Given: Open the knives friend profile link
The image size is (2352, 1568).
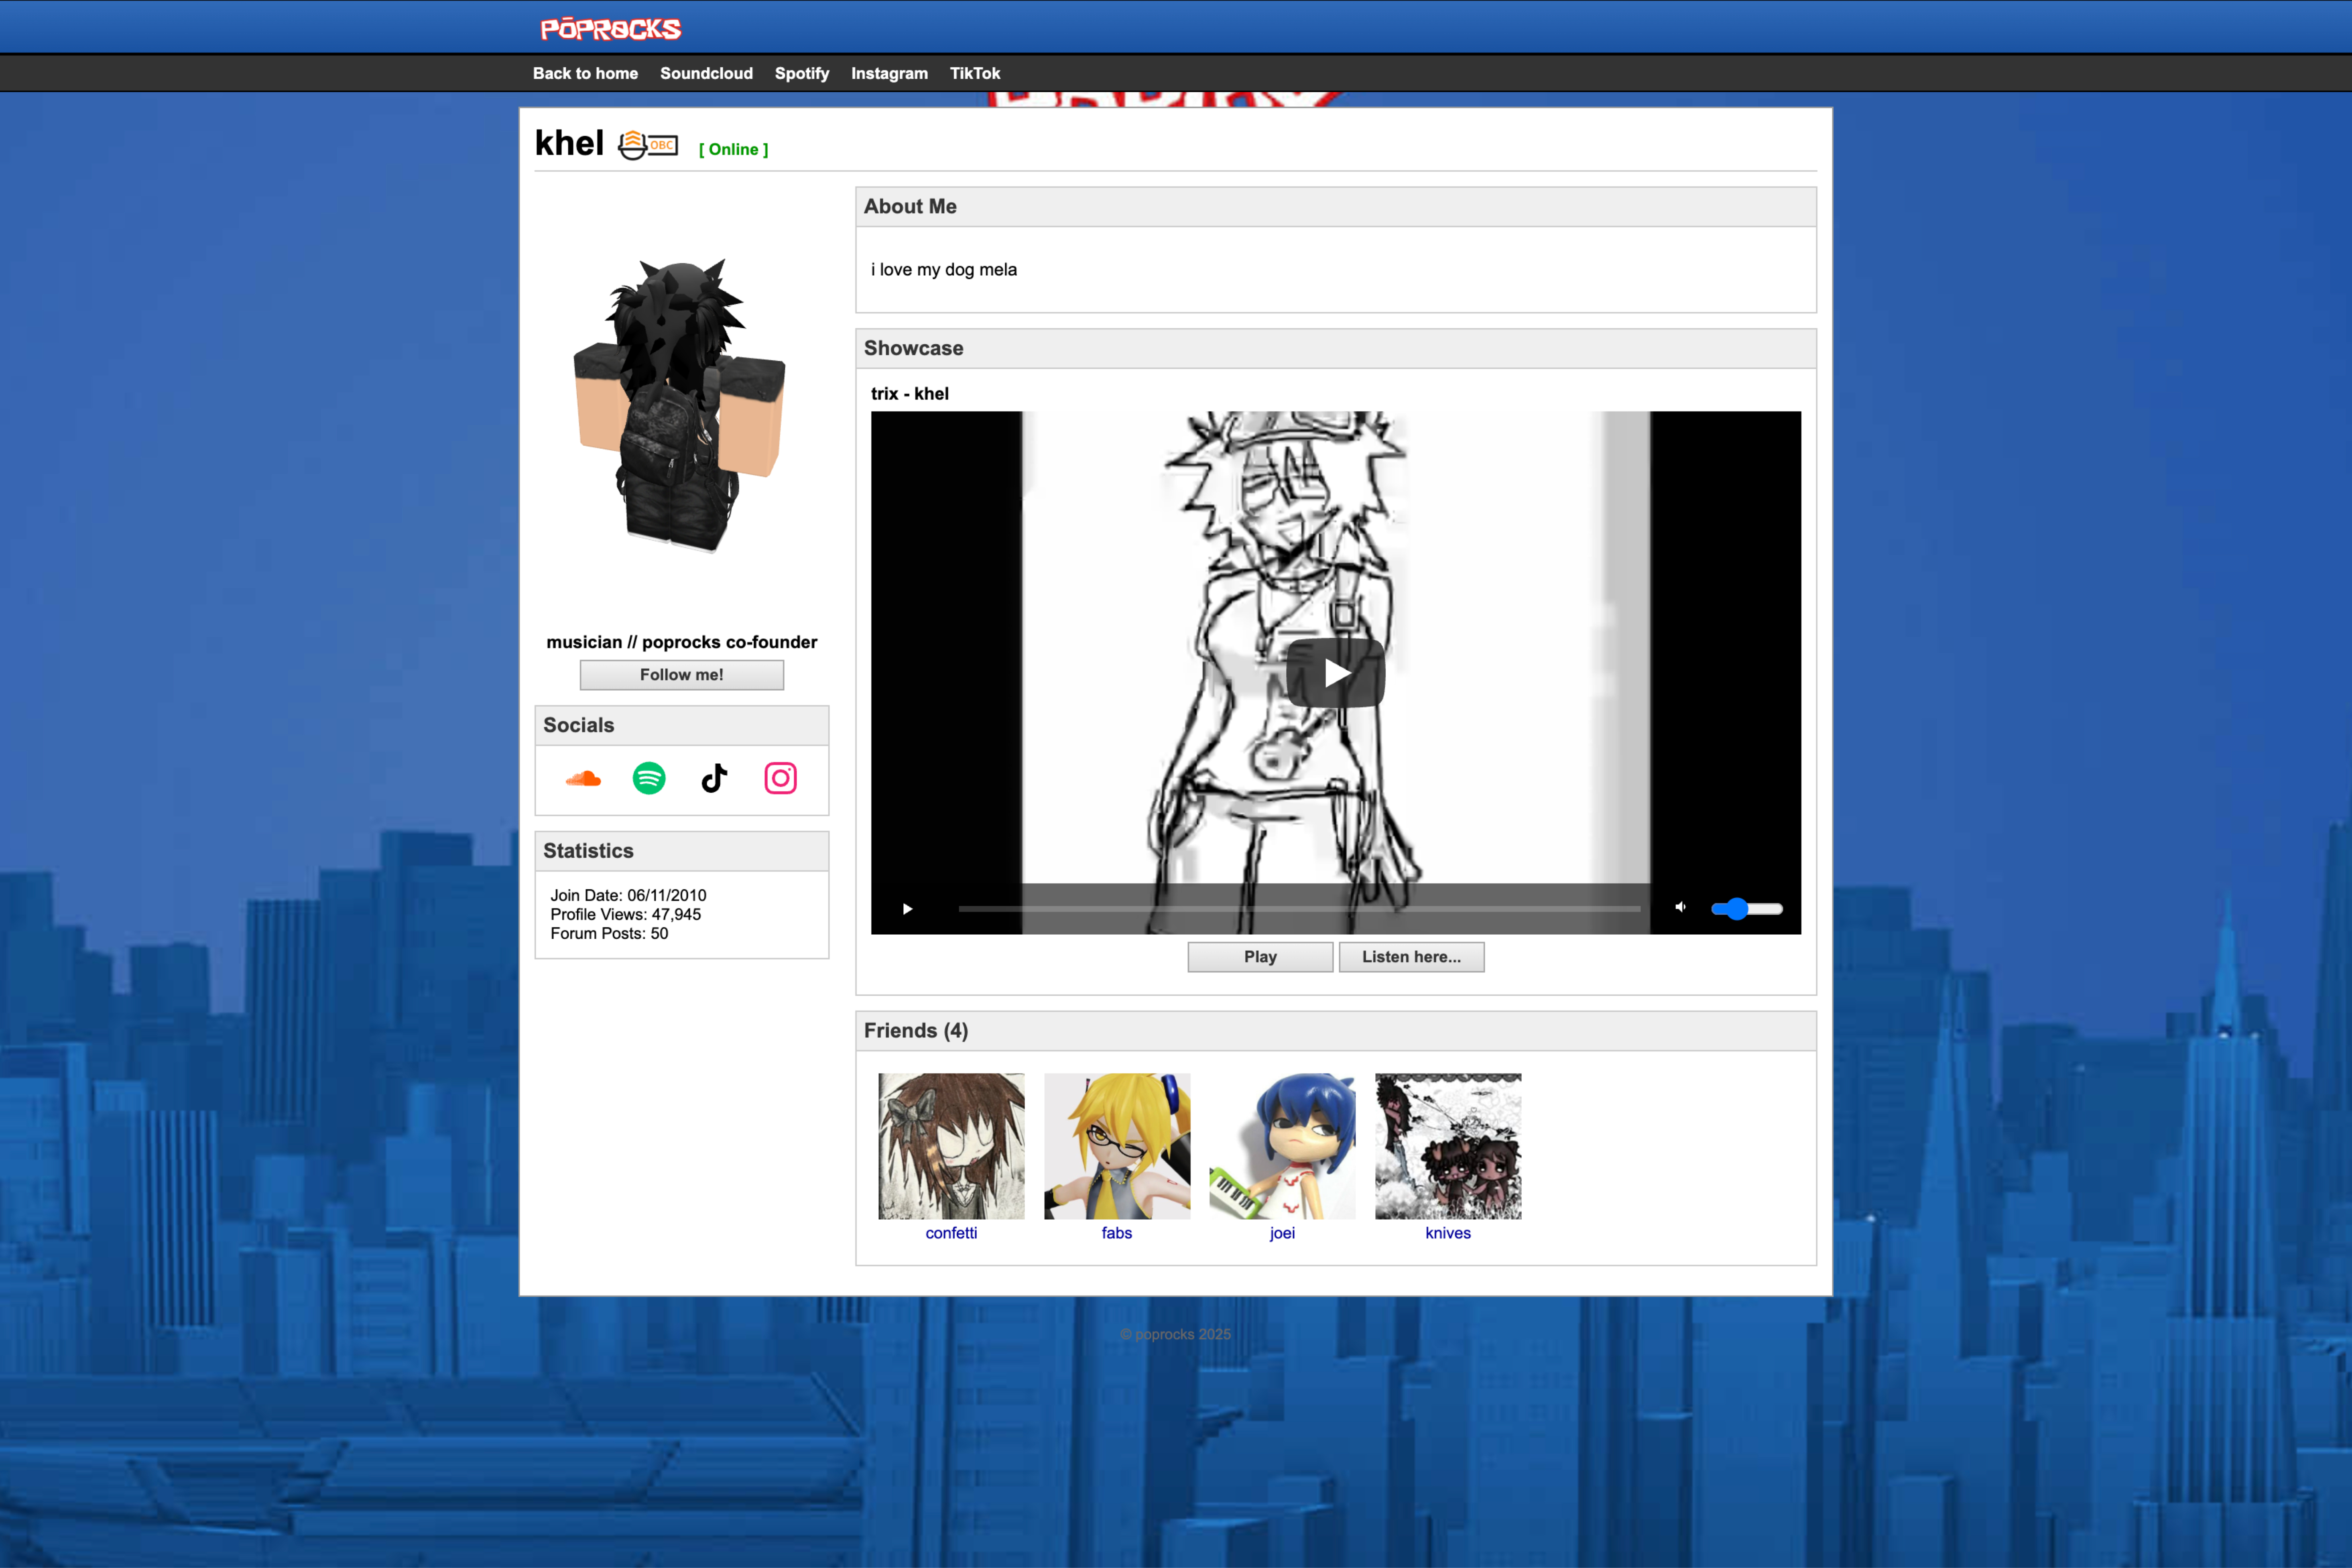Looking at the screenshot, I should click(1447, 1233).
